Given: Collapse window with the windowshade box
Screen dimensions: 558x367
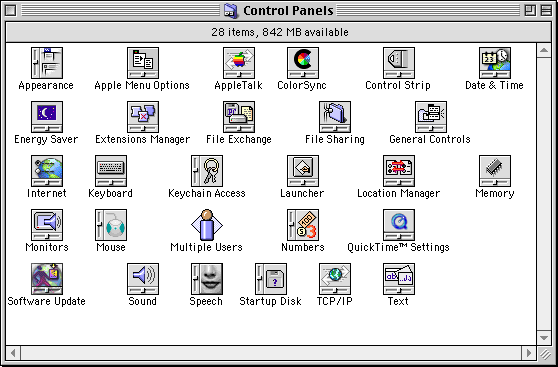Looking at the screenshot, I should pyautogui.click(x=546, y=10).
